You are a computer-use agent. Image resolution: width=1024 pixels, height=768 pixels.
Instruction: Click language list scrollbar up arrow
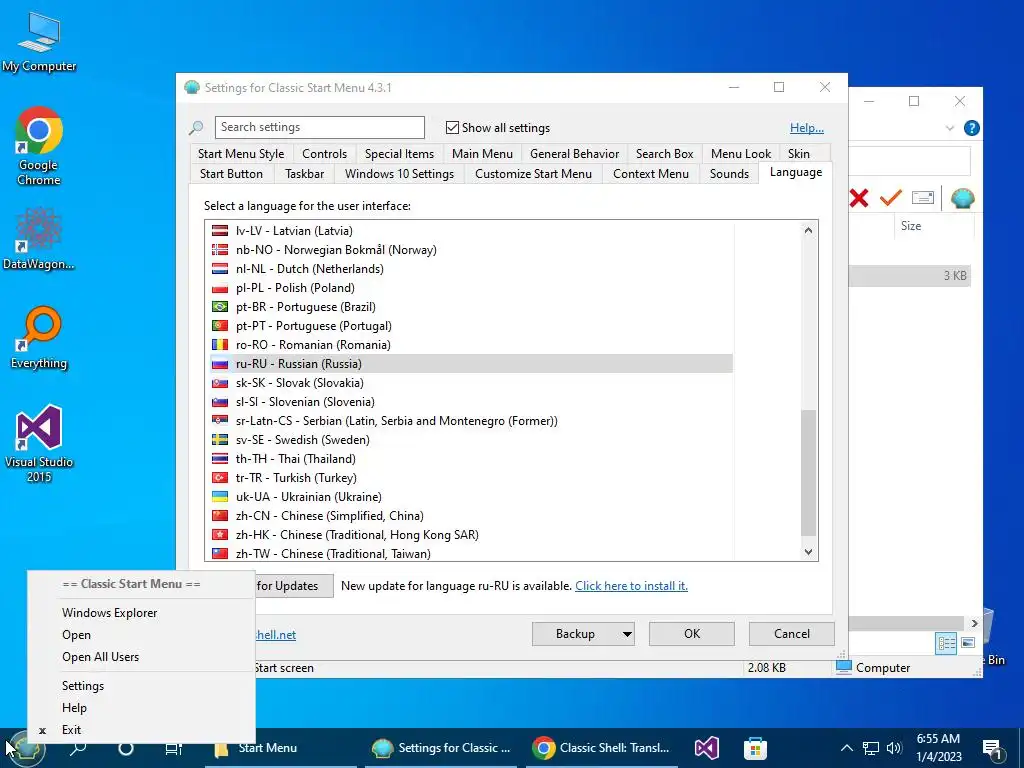[808, 230]
